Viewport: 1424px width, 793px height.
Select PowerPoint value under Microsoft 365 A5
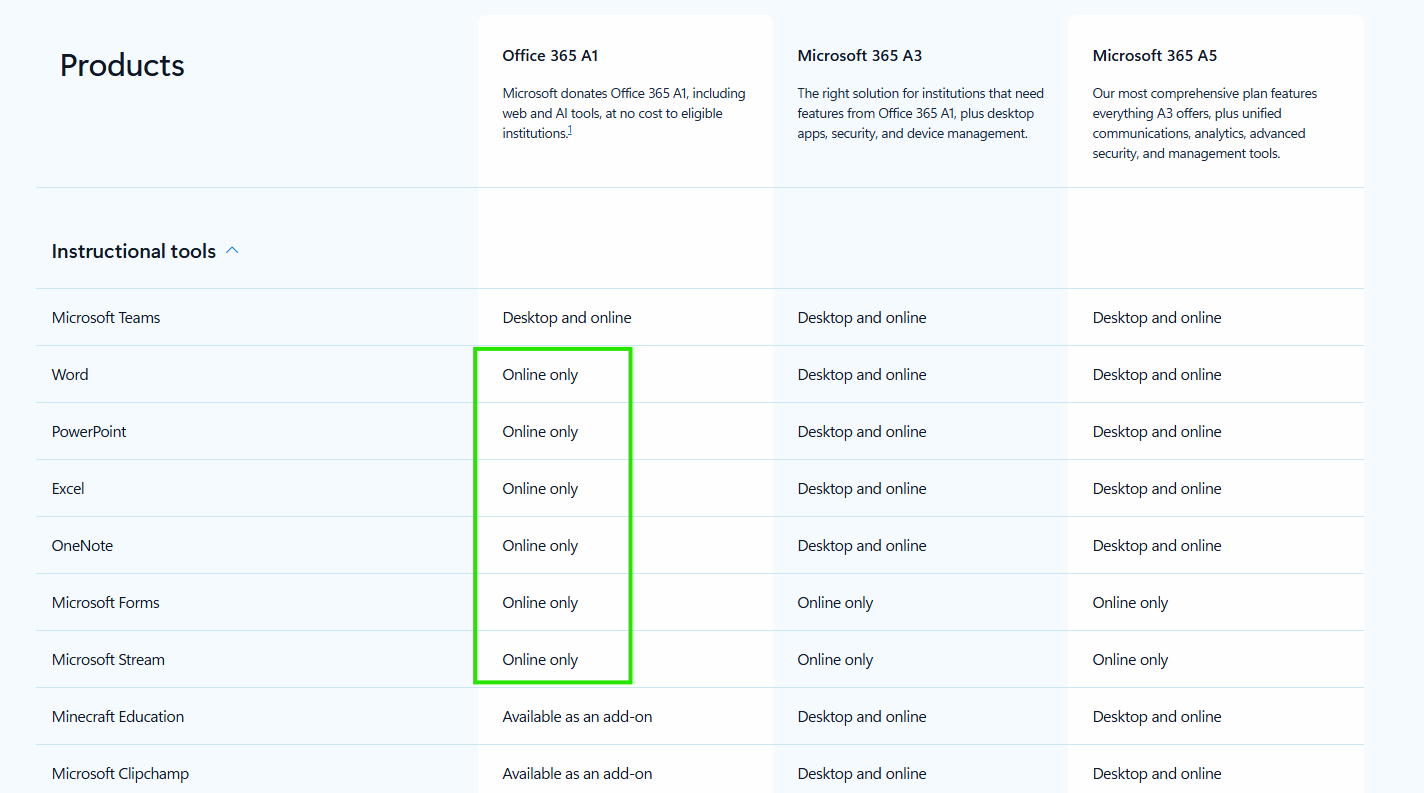point(1157,432)
